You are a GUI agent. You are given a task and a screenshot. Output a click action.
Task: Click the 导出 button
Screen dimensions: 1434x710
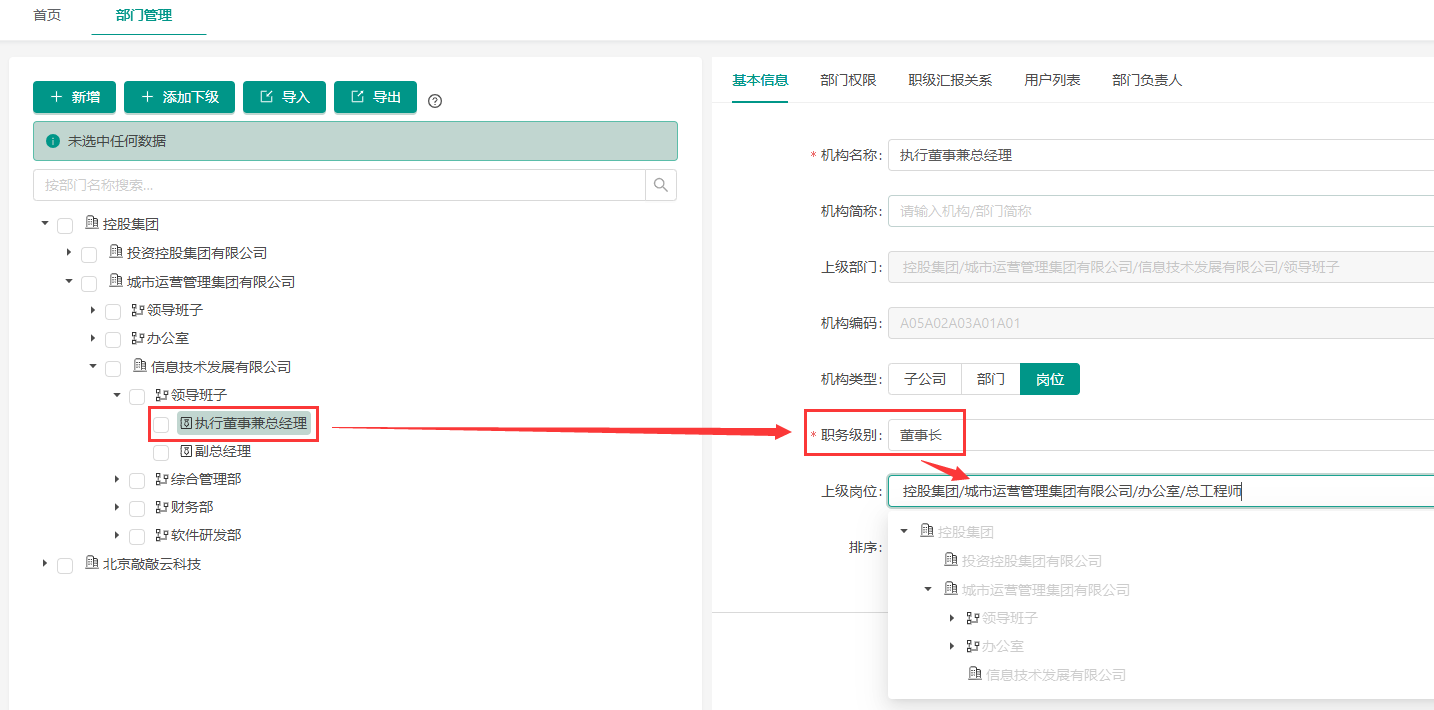375,97
